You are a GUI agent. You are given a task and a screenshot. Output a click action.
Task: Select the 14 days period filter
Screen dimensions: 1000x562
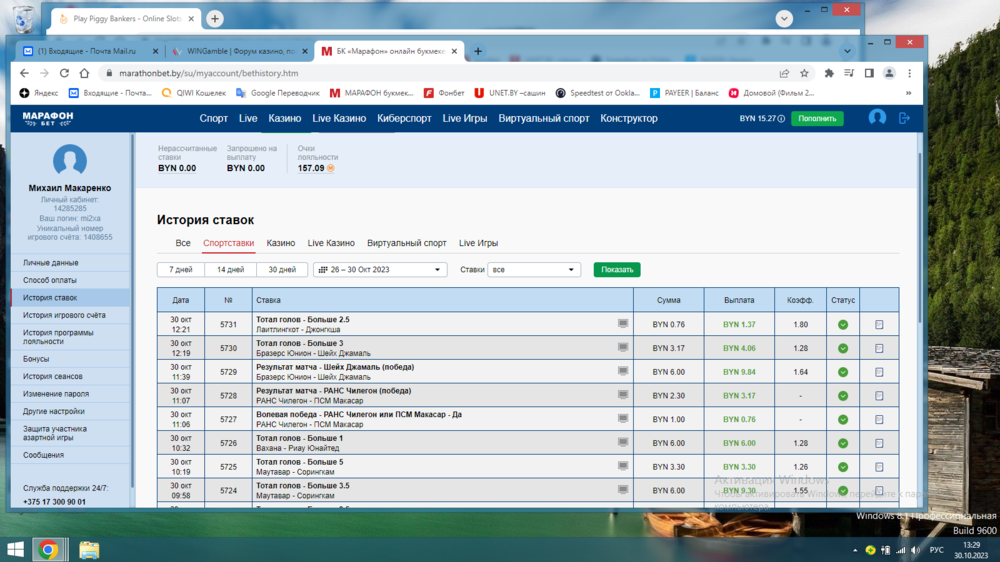tap(230, 270)
